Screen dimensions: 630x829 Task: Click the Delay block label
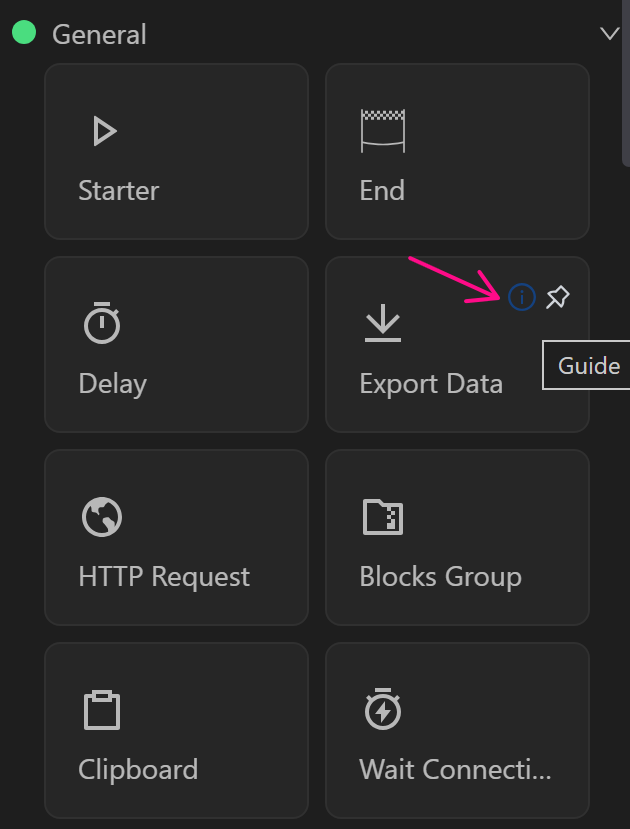112,383
